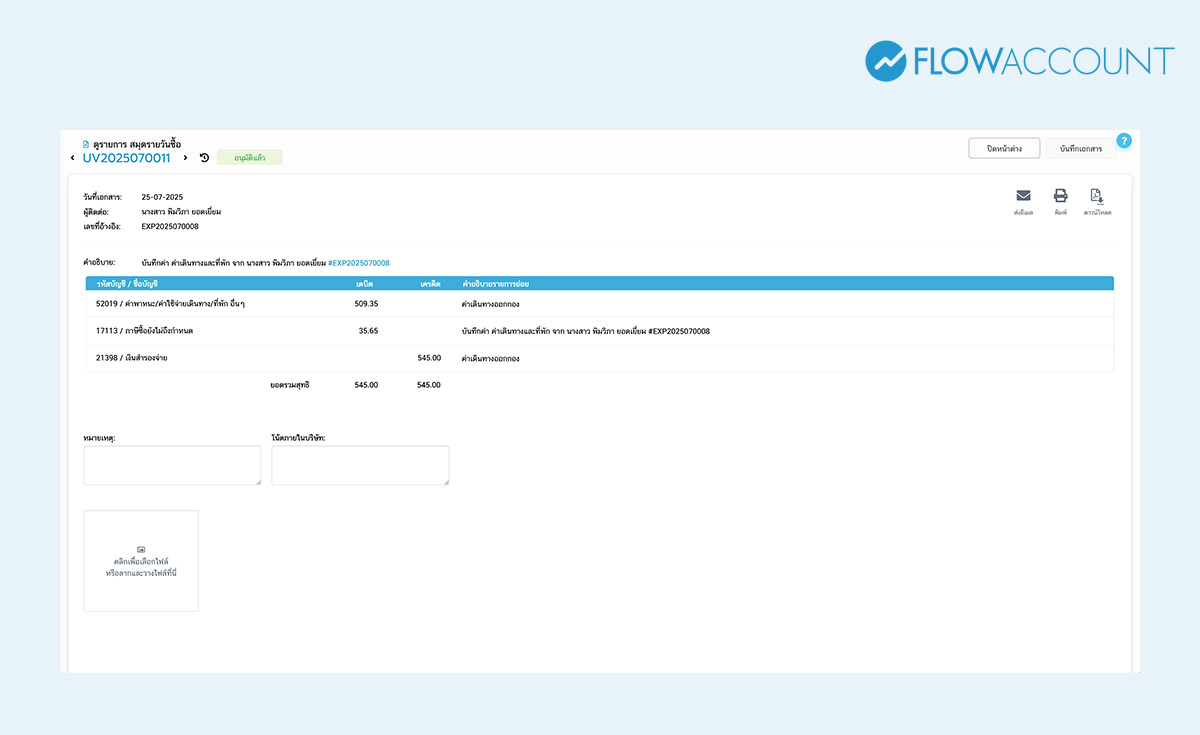Go to next document arrow
1200x735 pixels.
point(185,158)
